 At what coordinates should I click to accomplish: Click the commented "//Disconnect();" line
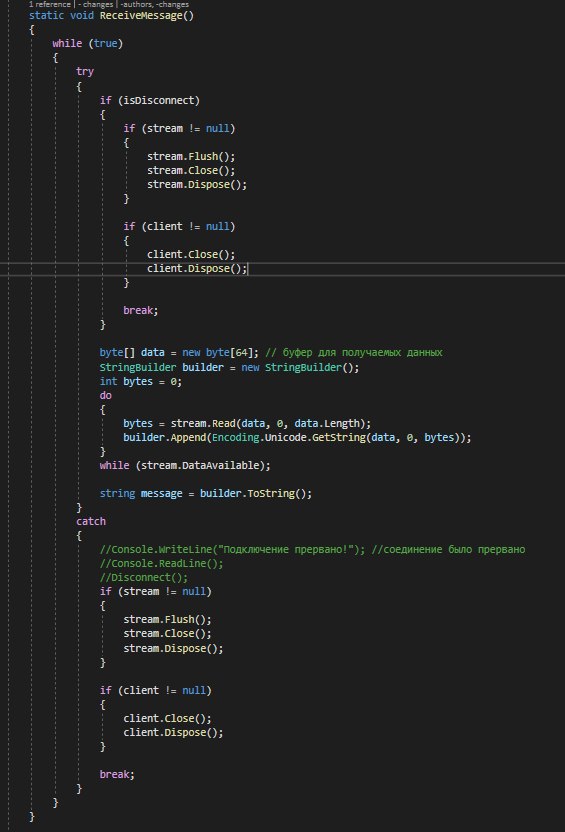point(144,577)
